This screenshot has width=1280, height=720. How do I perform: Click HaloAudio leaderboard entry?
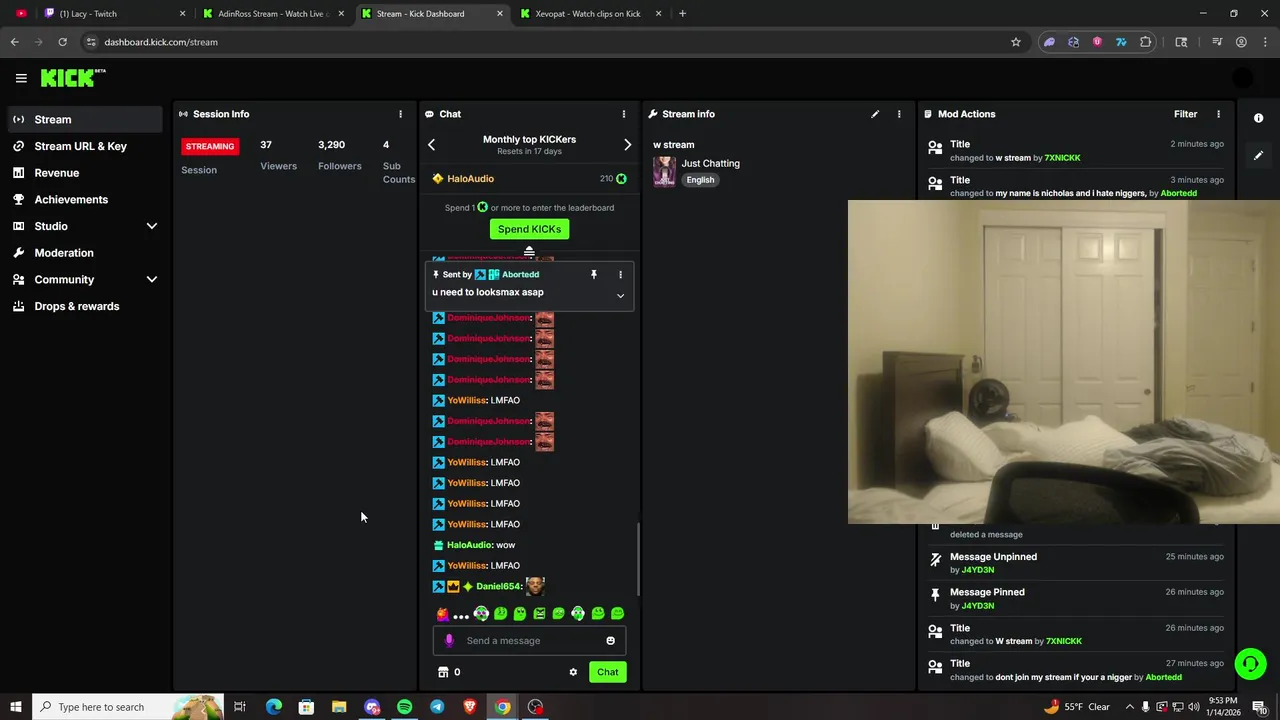[x=529, y=179]
